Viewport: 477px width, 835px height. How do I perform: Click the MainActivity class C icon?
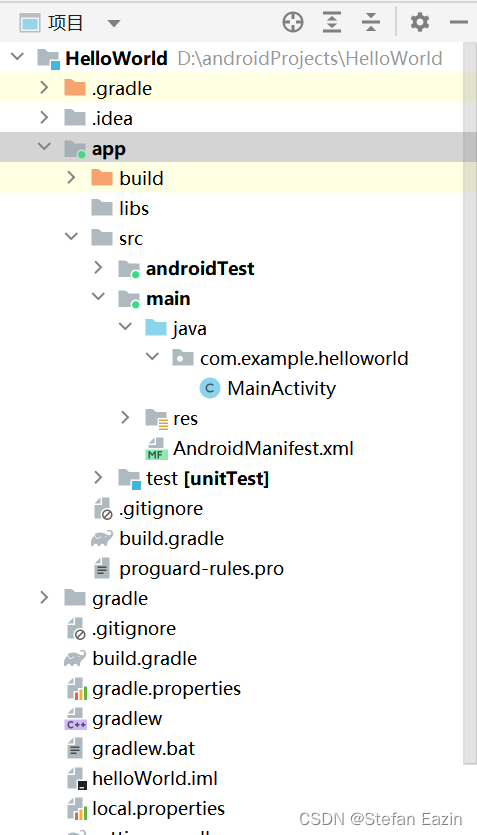(210, 388)
